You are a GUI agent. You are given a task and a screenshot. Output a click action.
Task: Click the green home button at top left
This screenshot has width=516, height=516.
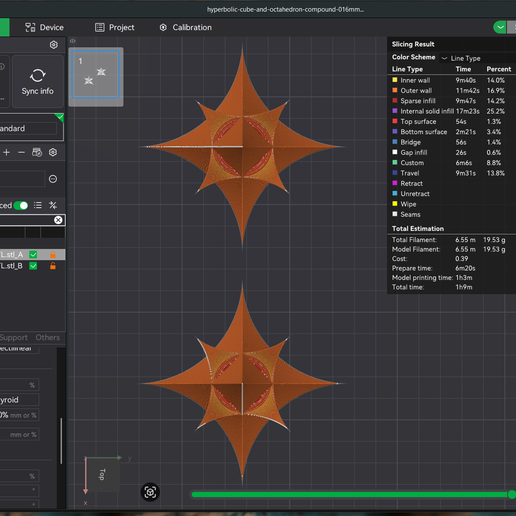pos(4,27)
